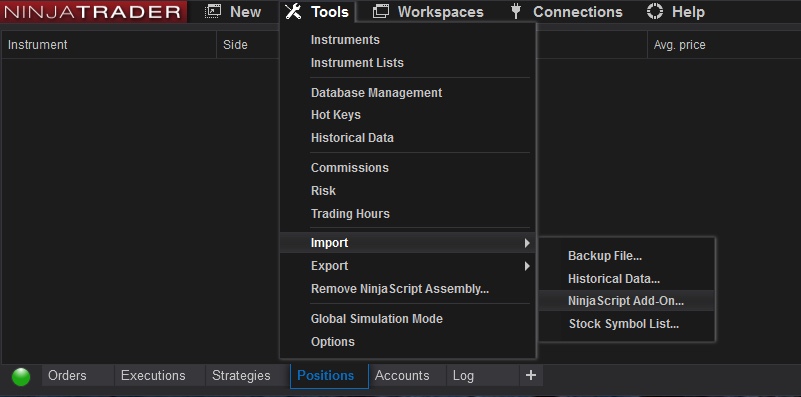Click the Connections plug icon
This screenshot has height=397, width=801.
[516, 12]
